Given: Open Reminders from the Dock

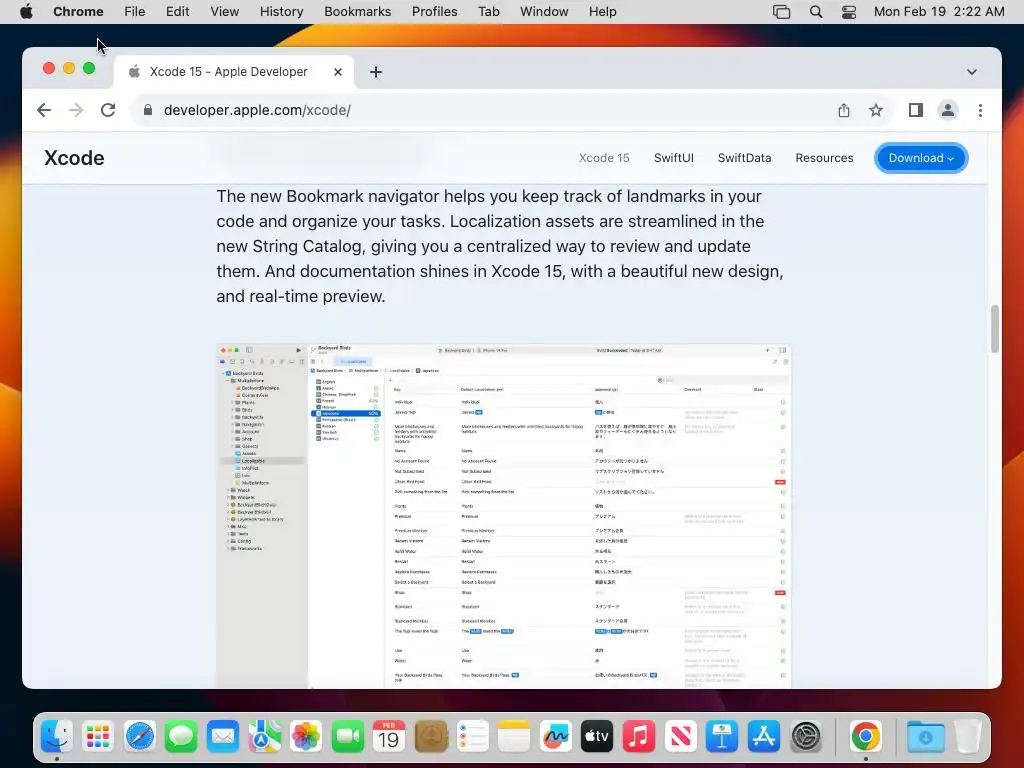Looking at the screenshot, I should [x=473, y=737].
